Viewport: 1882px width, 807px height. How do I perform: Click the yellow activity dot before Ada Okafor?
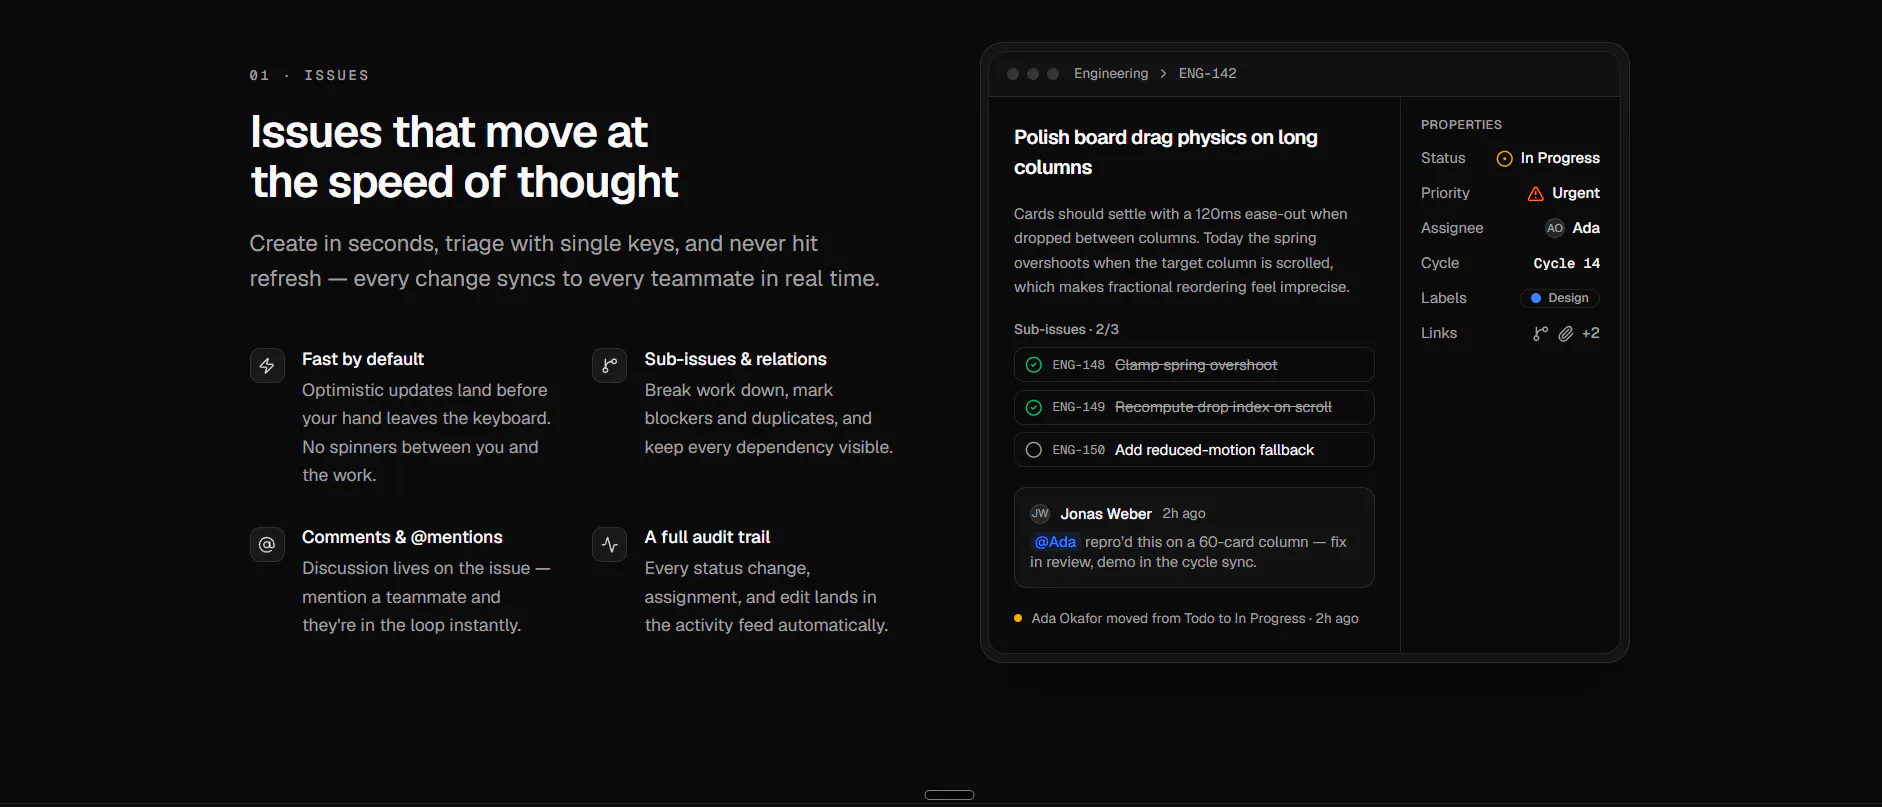coord(1018,618)
